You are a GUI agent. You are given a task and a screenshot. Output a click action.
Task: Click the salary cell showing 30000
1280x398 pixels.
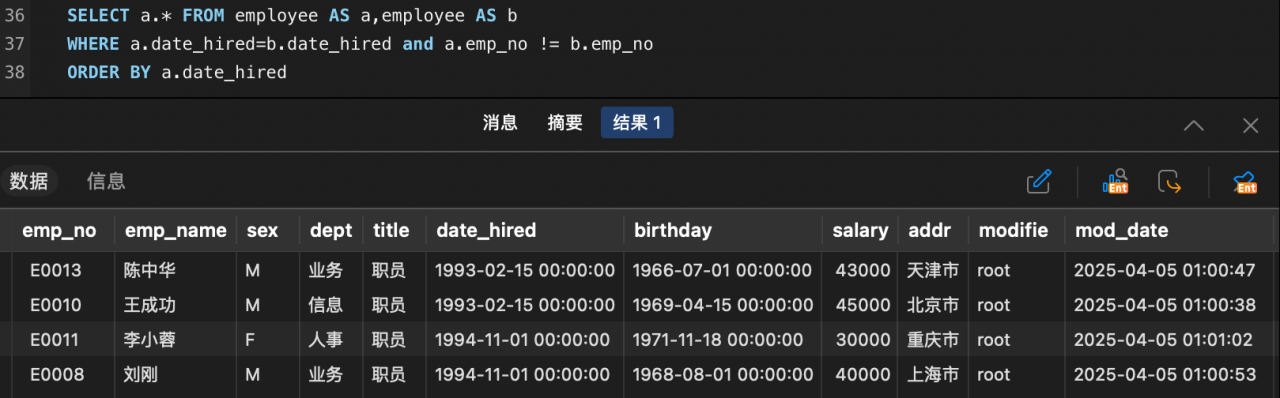[861, 340]
